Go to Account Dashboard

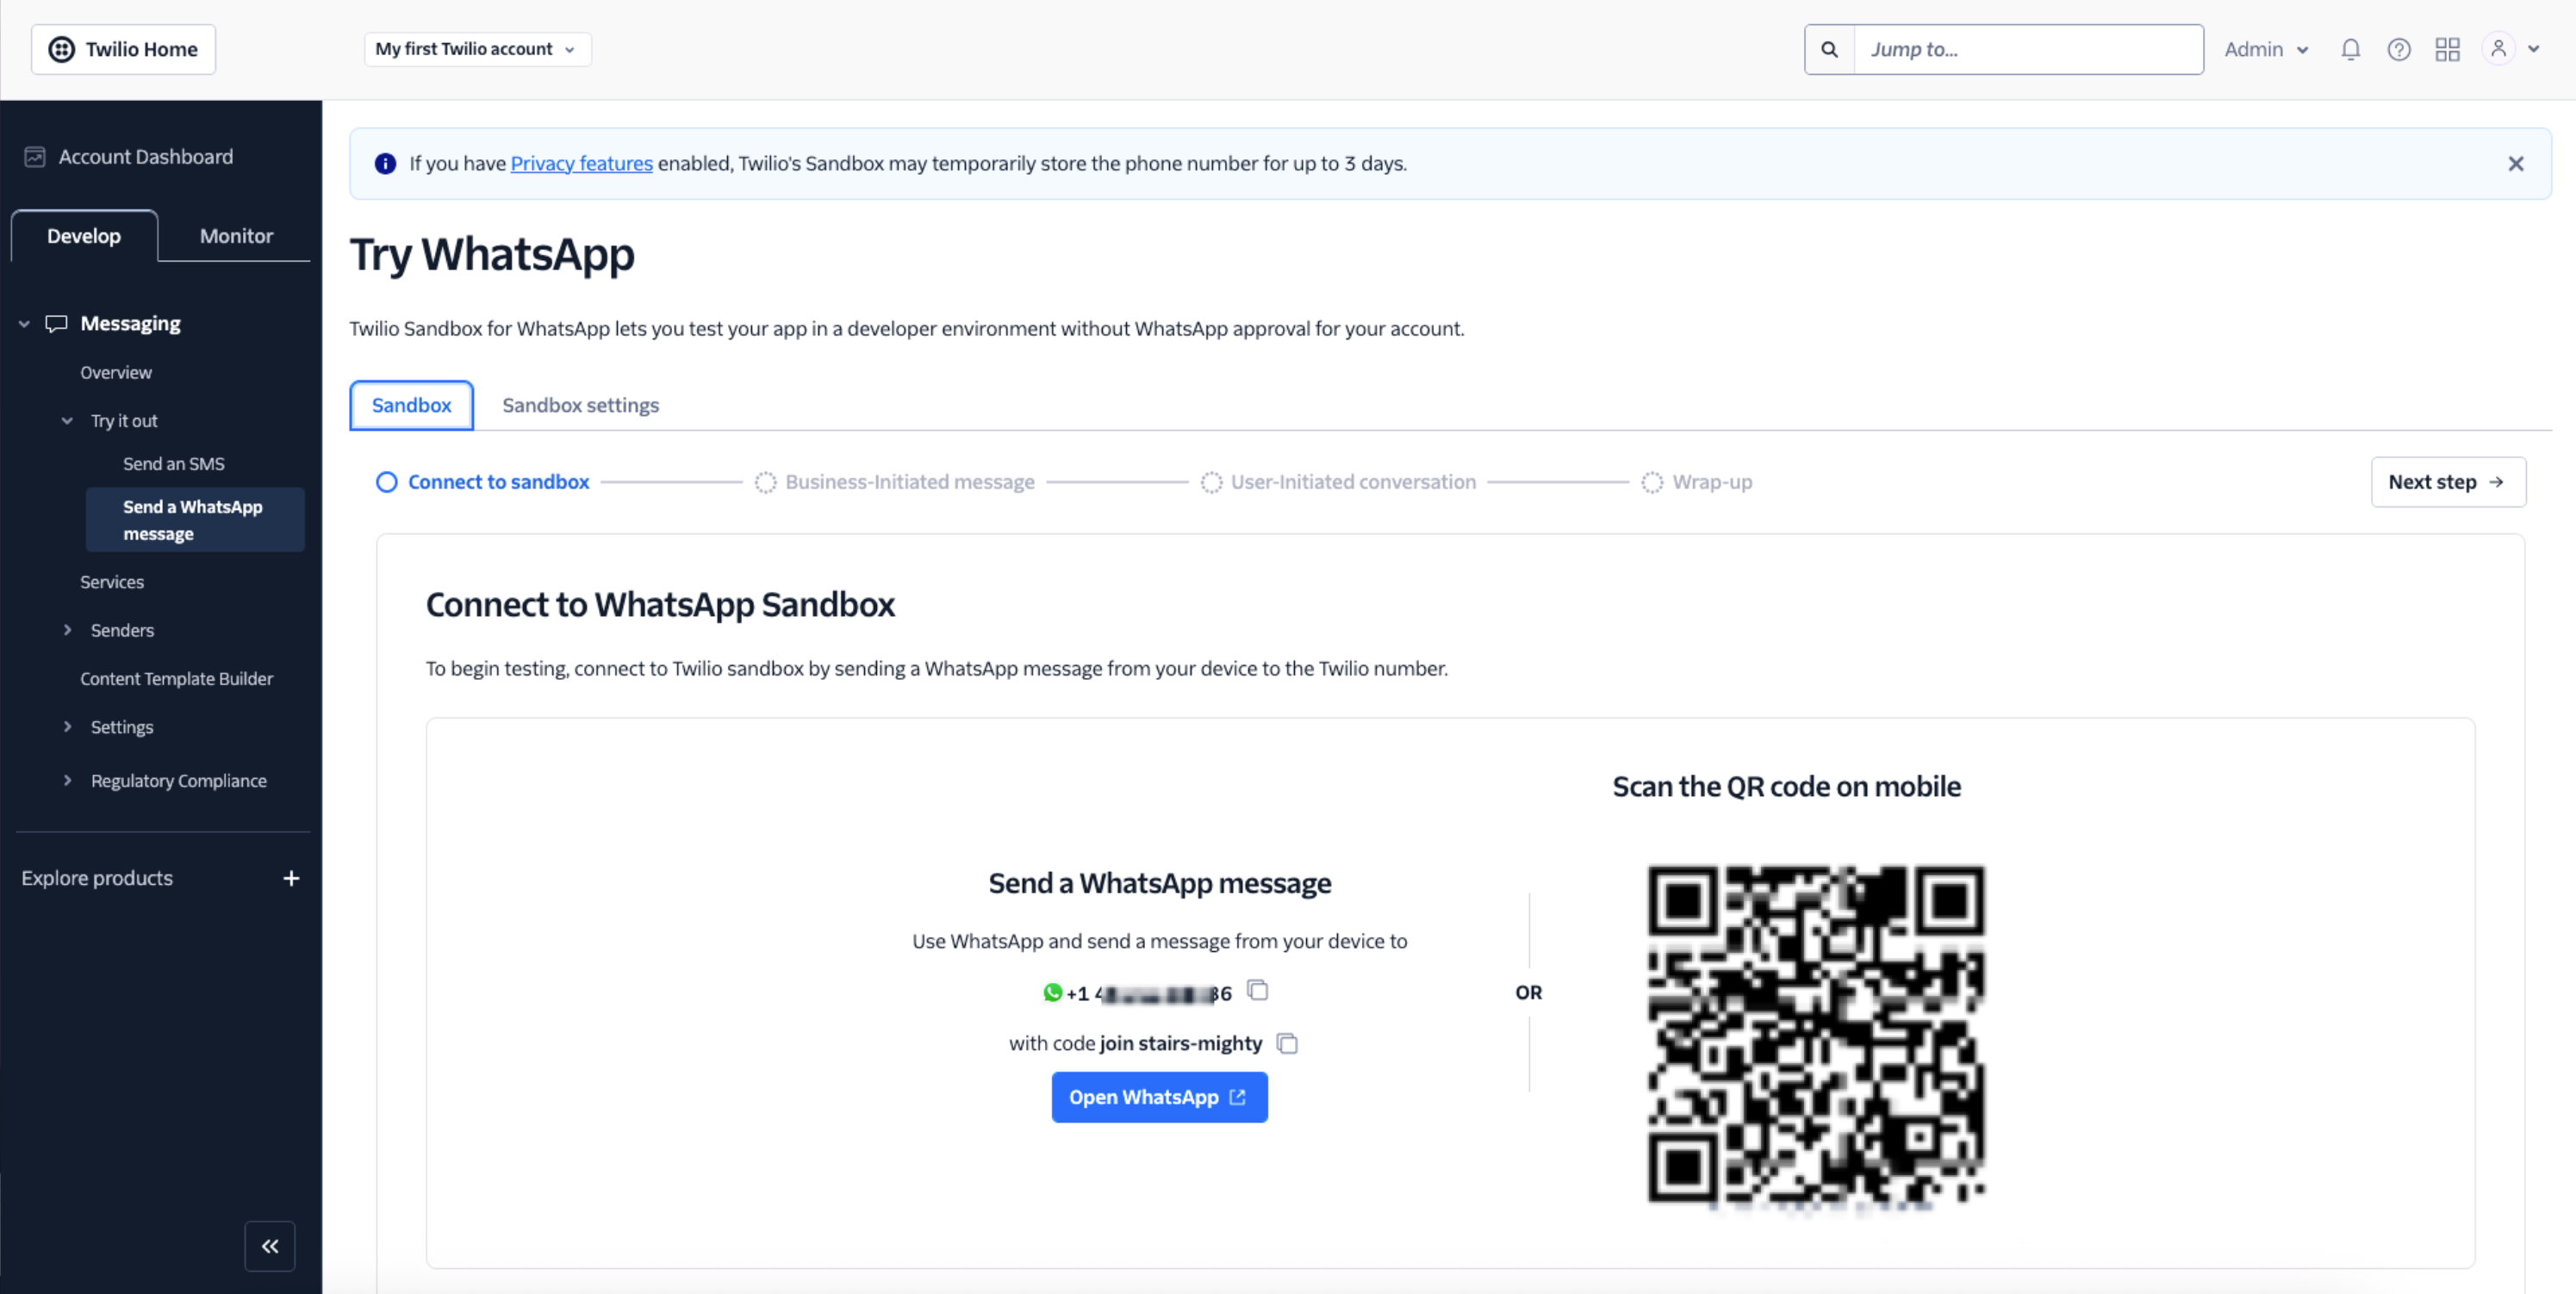click(x=145, y=157)
